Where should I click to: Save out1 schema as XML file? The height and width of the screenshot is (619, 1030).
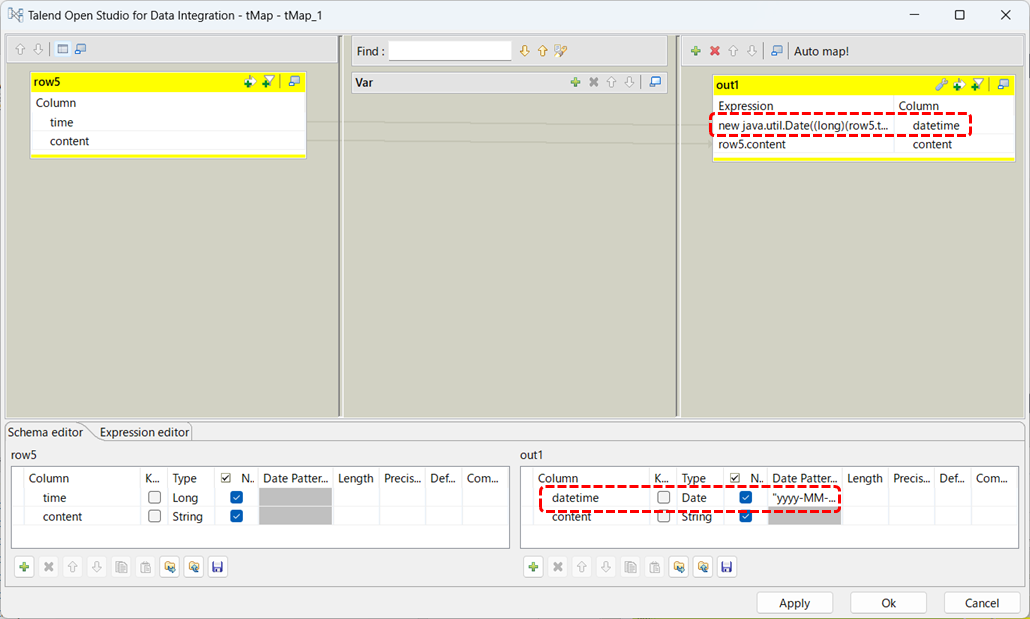[x=727, y=566]
